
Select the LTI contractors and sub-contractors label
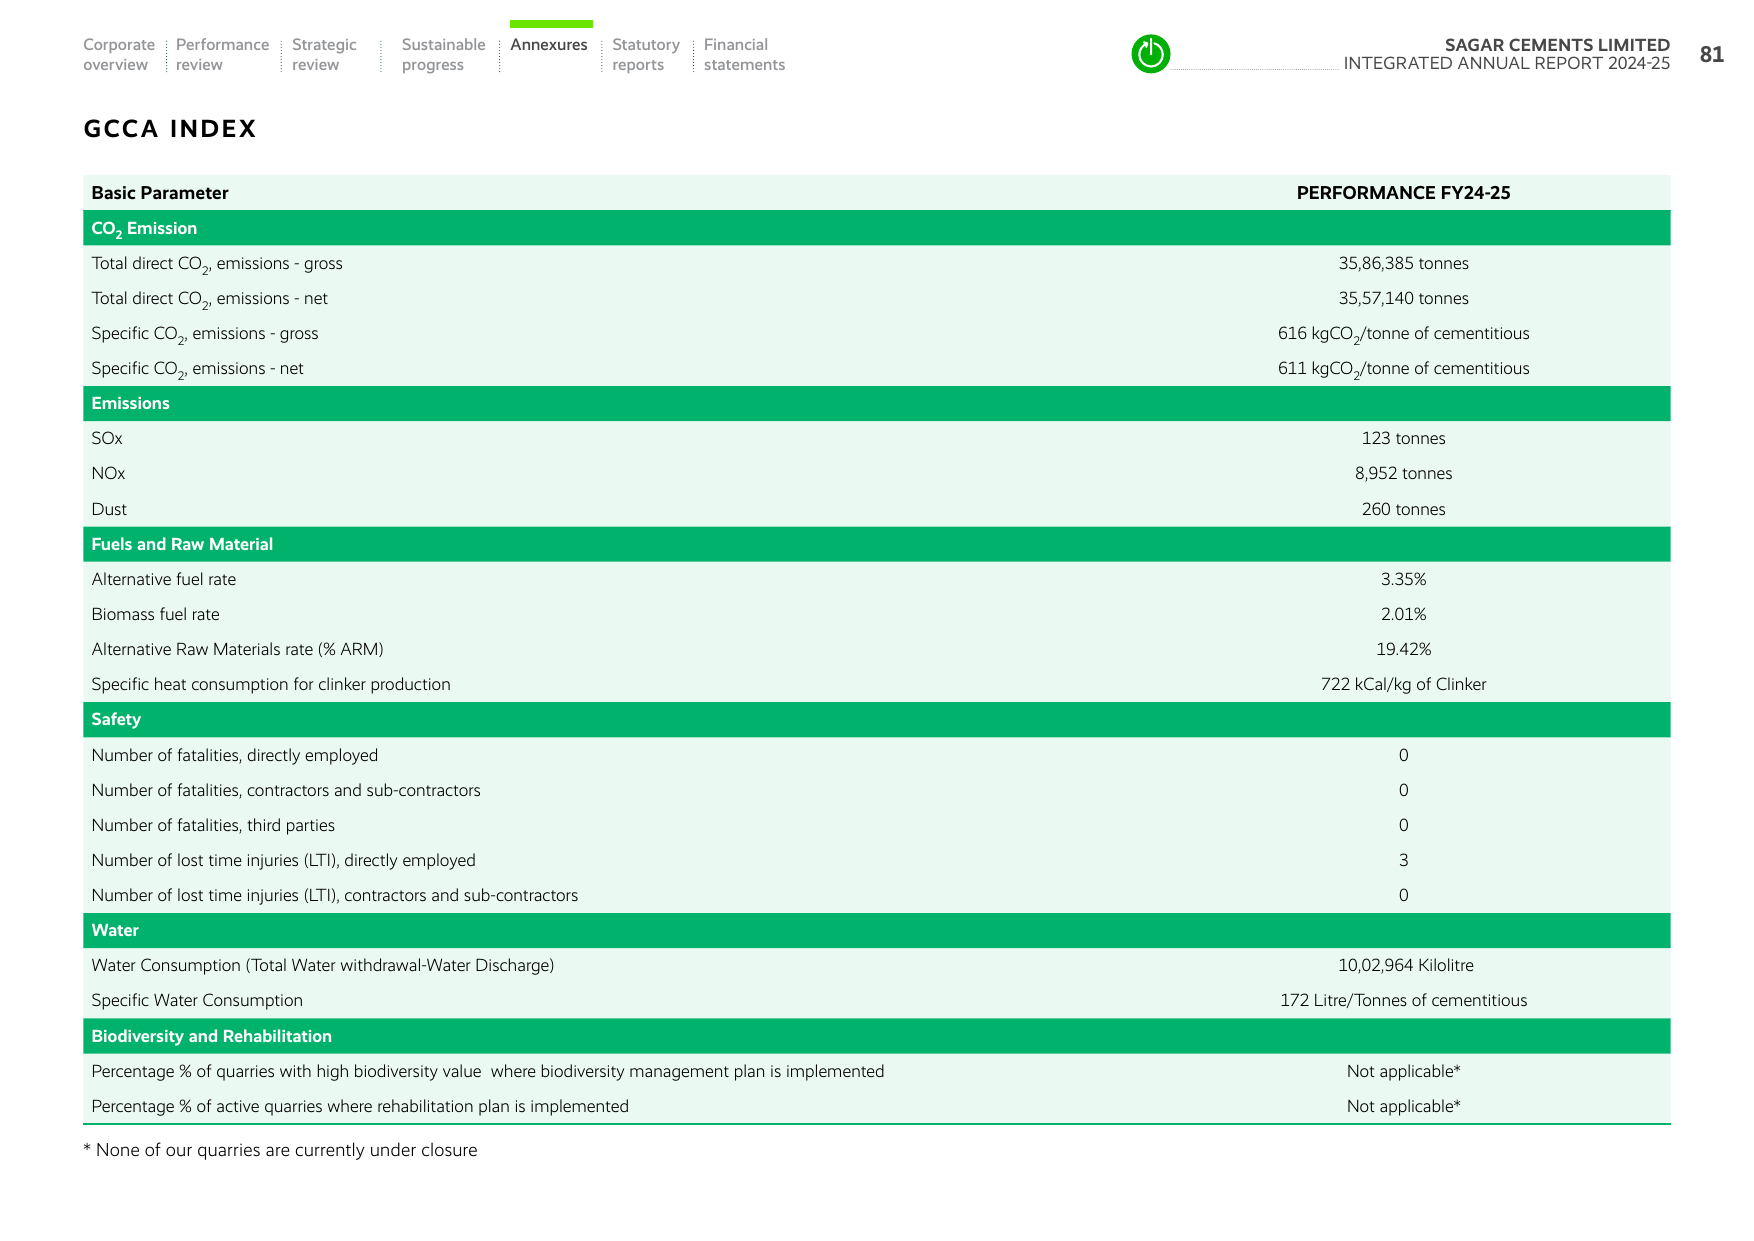(335, 896)
